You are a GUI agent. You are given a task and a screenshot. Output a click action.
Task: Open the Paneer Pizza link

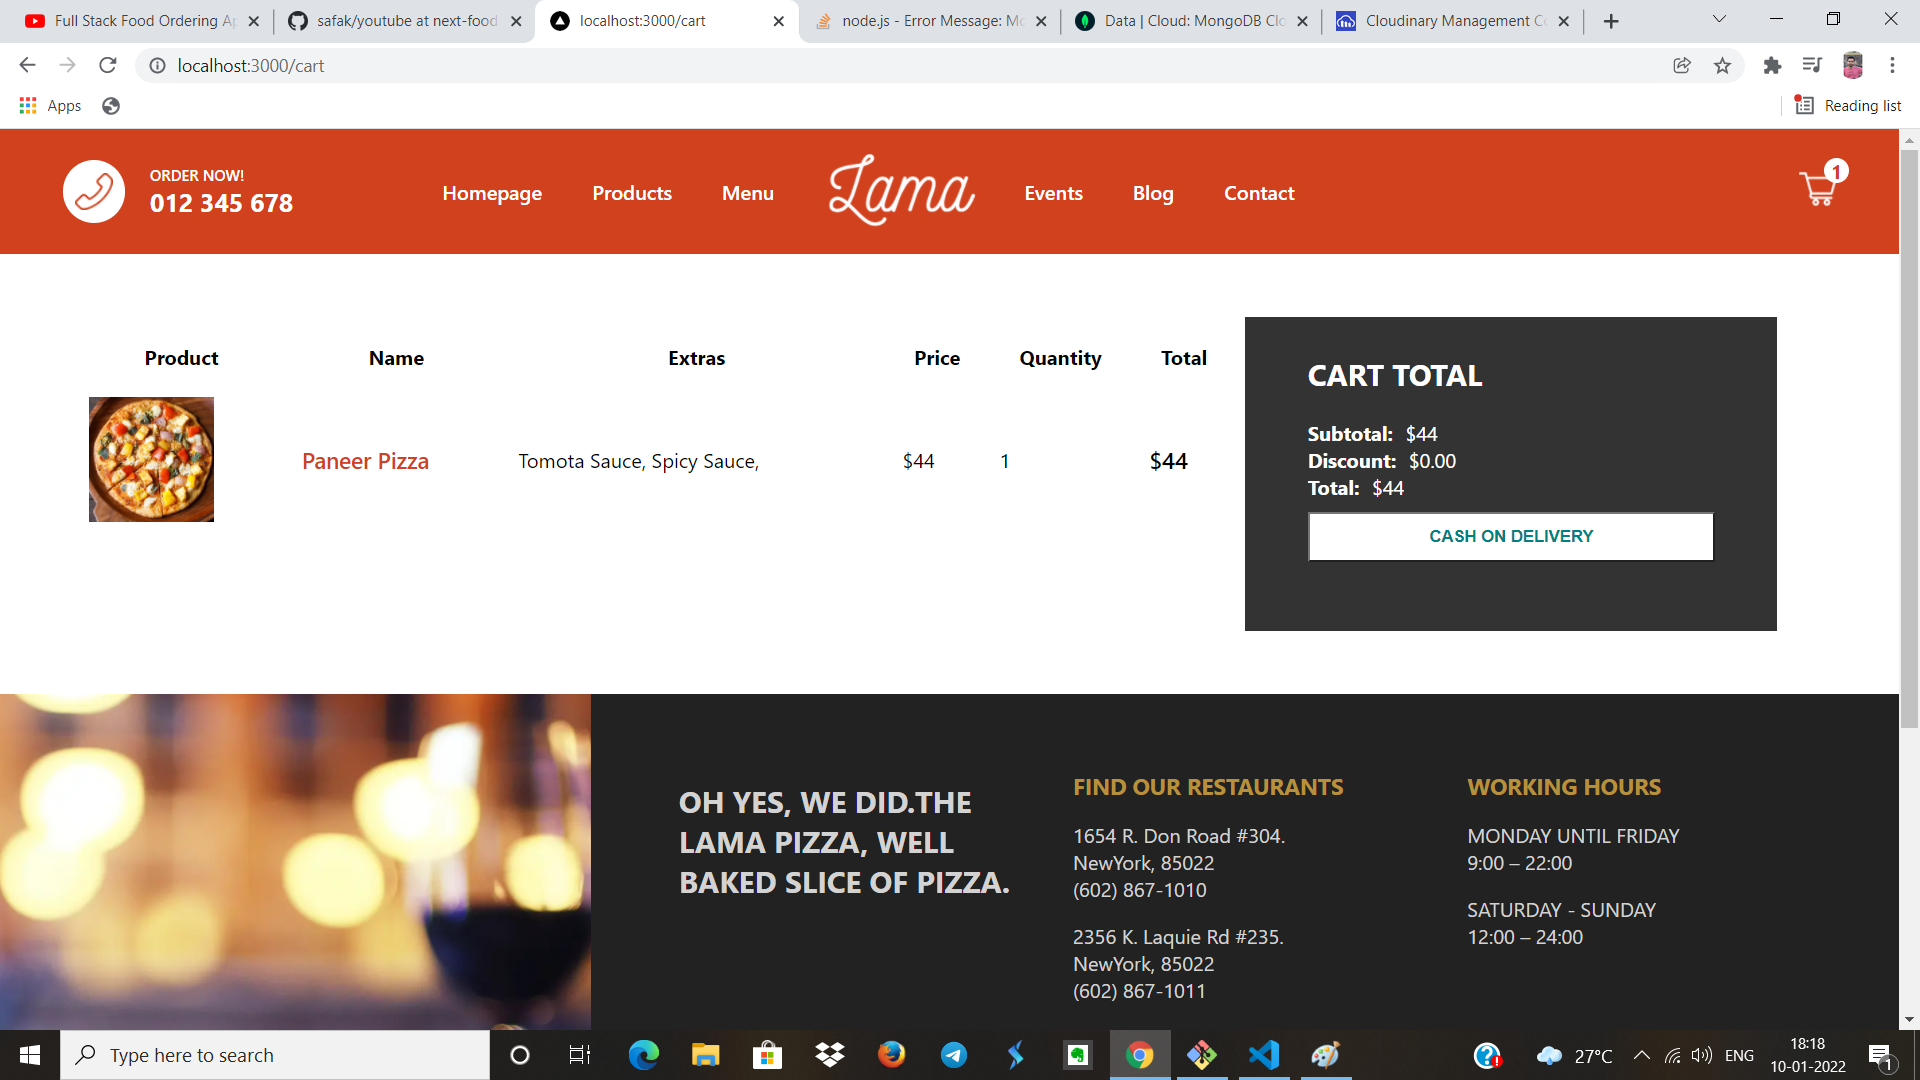point(365,461)
